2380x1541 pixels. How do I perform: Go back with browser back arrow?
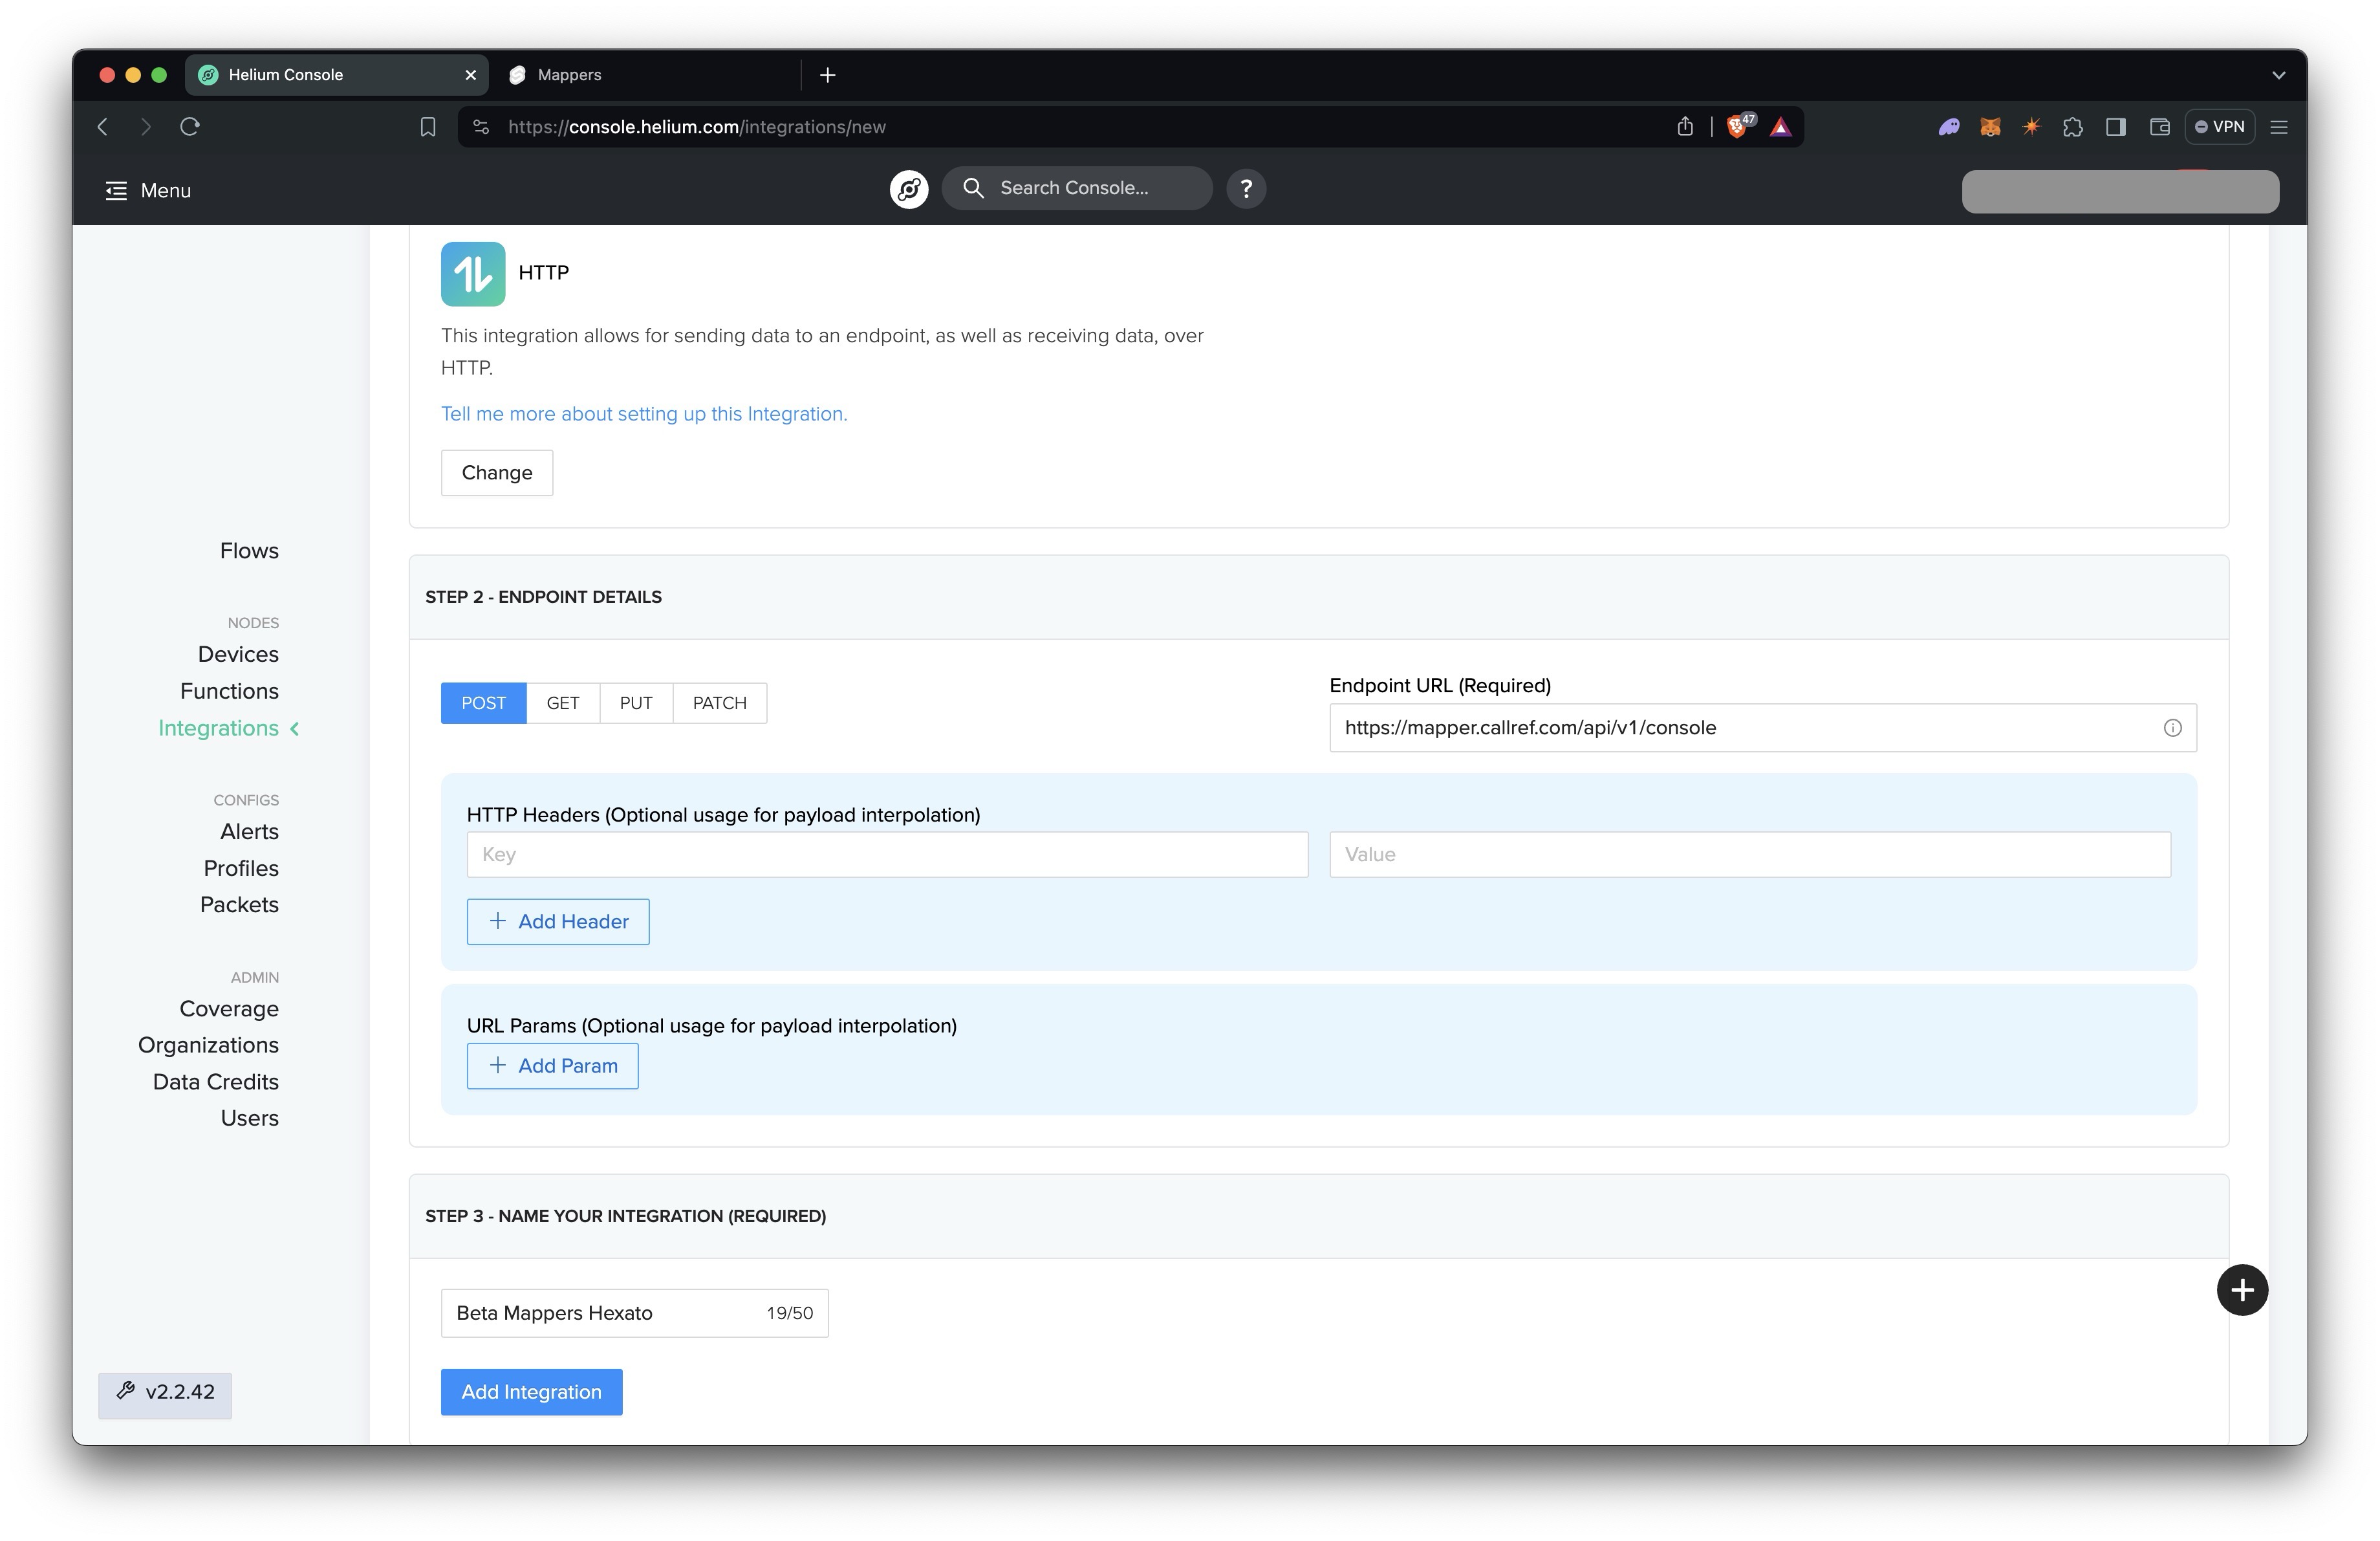pos(102,127)
